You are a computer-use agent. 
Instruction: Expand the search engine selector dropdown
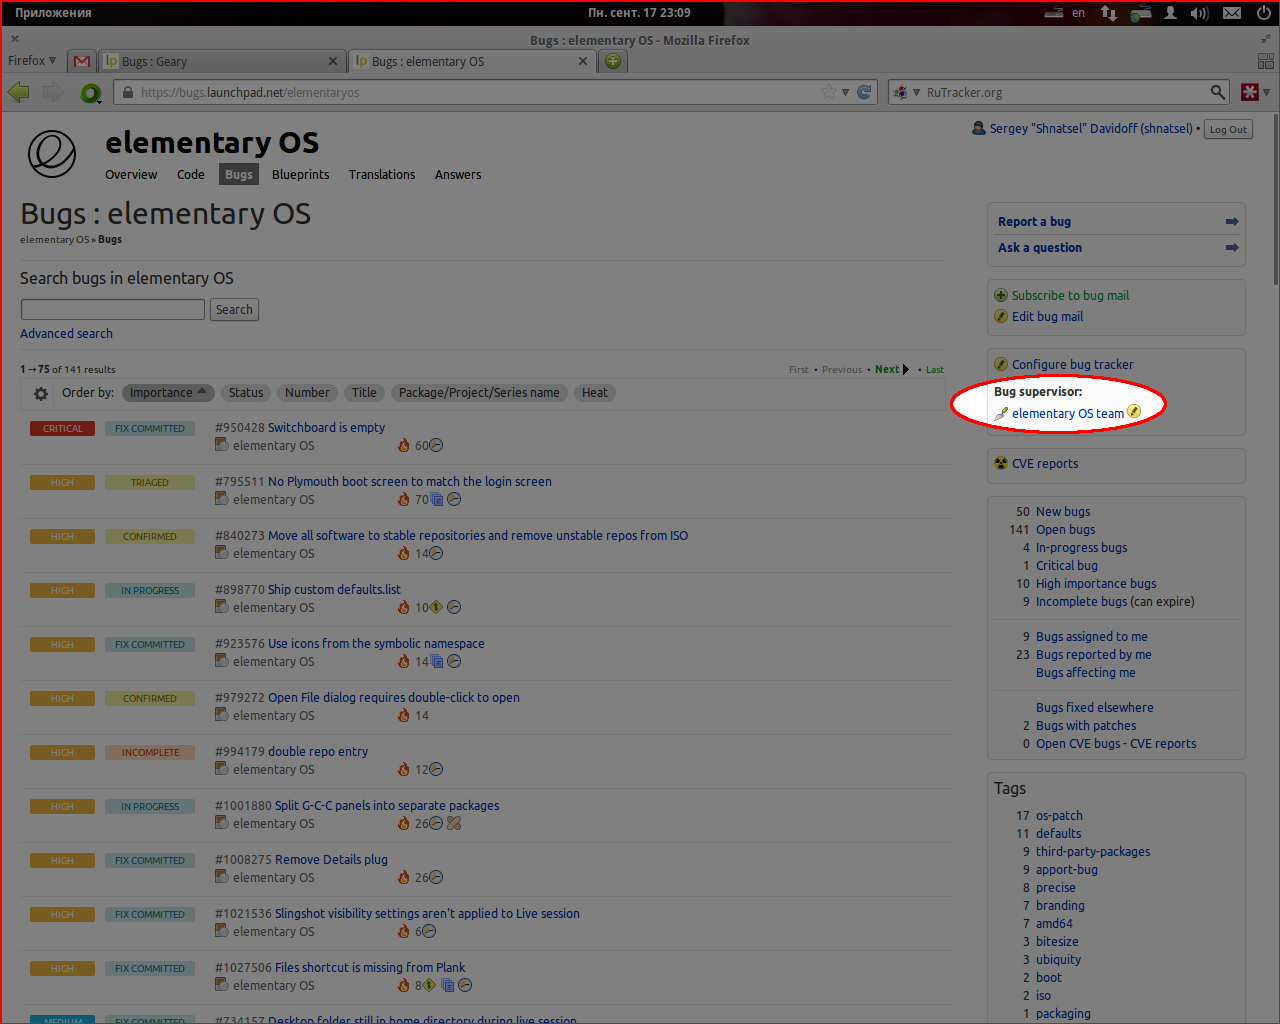click(x=906, y=92)
